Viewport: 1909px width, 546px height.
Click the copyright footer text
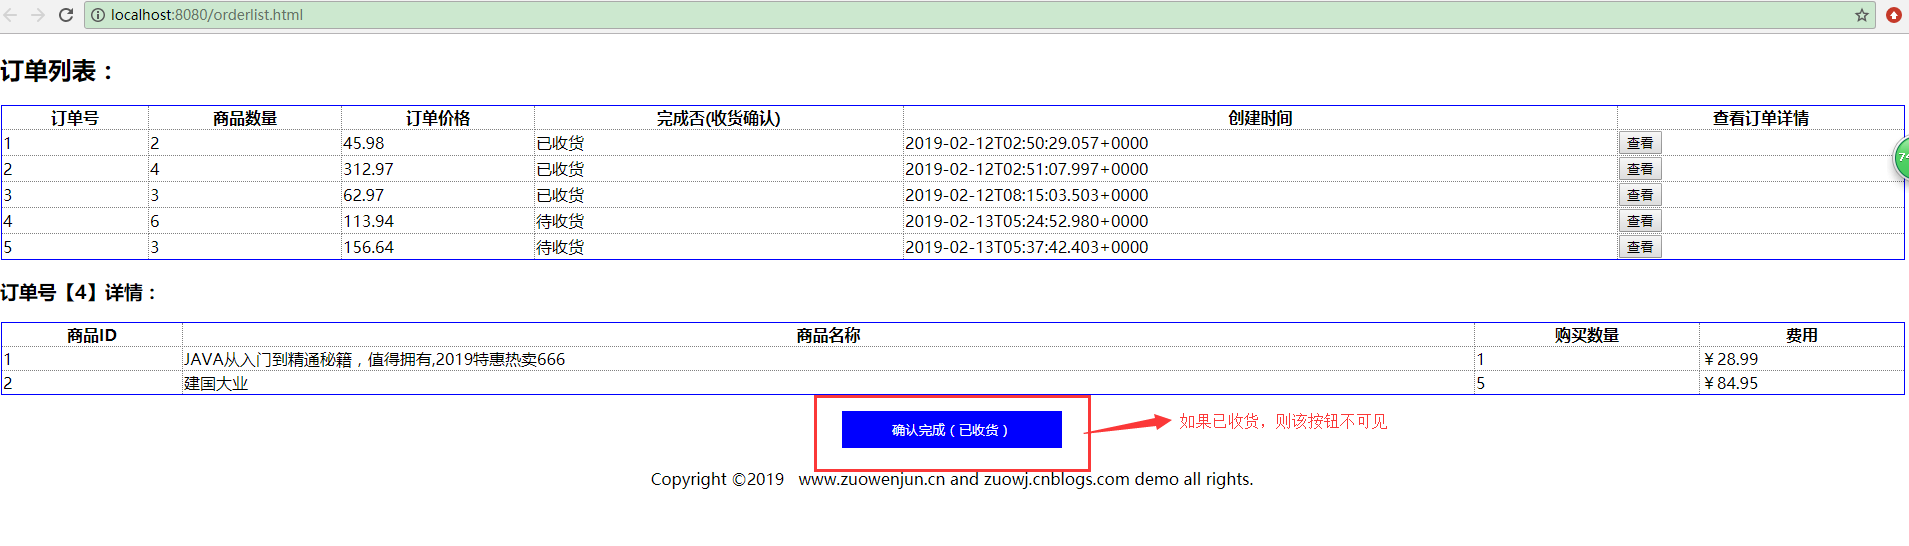(951, 479)
